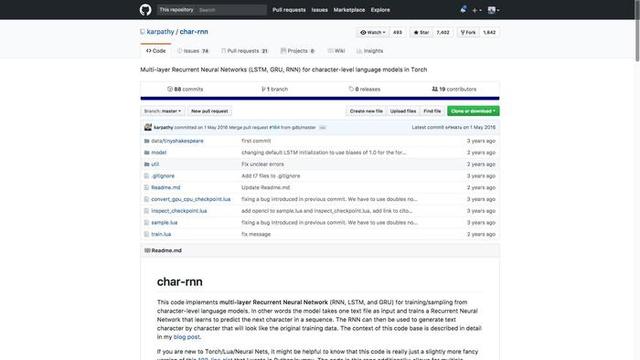This screenshot has width=640, height=360.
Task: Open the user avatar menu
Action: coord(493,10)
